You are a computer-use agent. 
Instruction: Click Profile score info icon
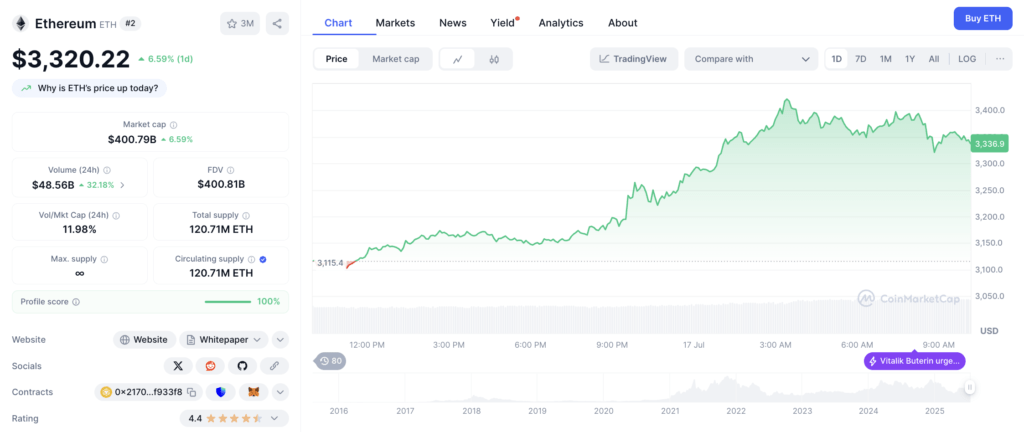click(x=76, y=302)
